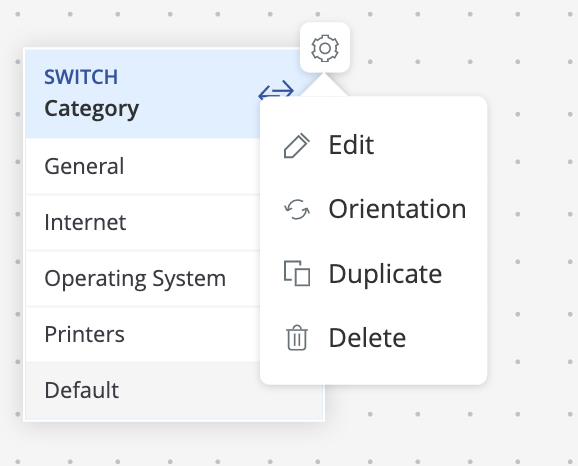Pick Duplicate in the context menu

tap(373, 274)
